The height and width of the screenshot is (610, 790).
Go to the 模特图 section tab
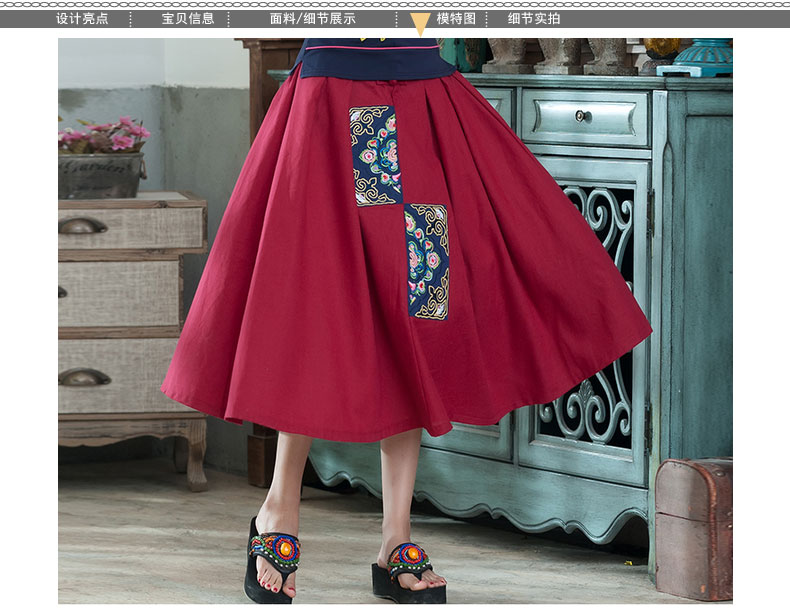(x=456, y=18)
